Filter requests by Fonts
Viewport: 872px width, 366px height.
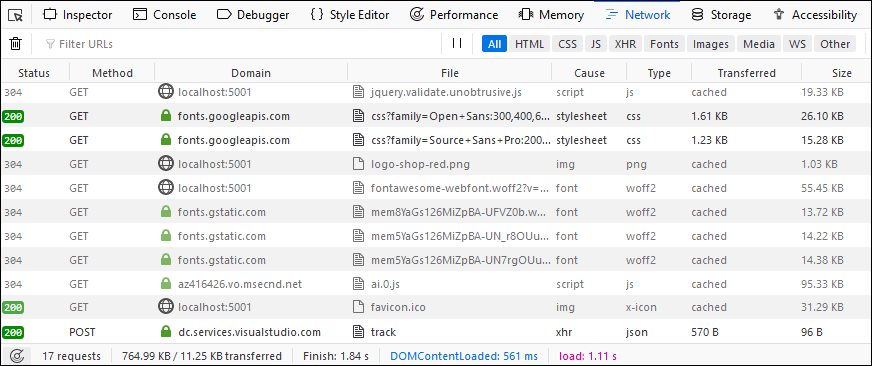tap(665, 44)
